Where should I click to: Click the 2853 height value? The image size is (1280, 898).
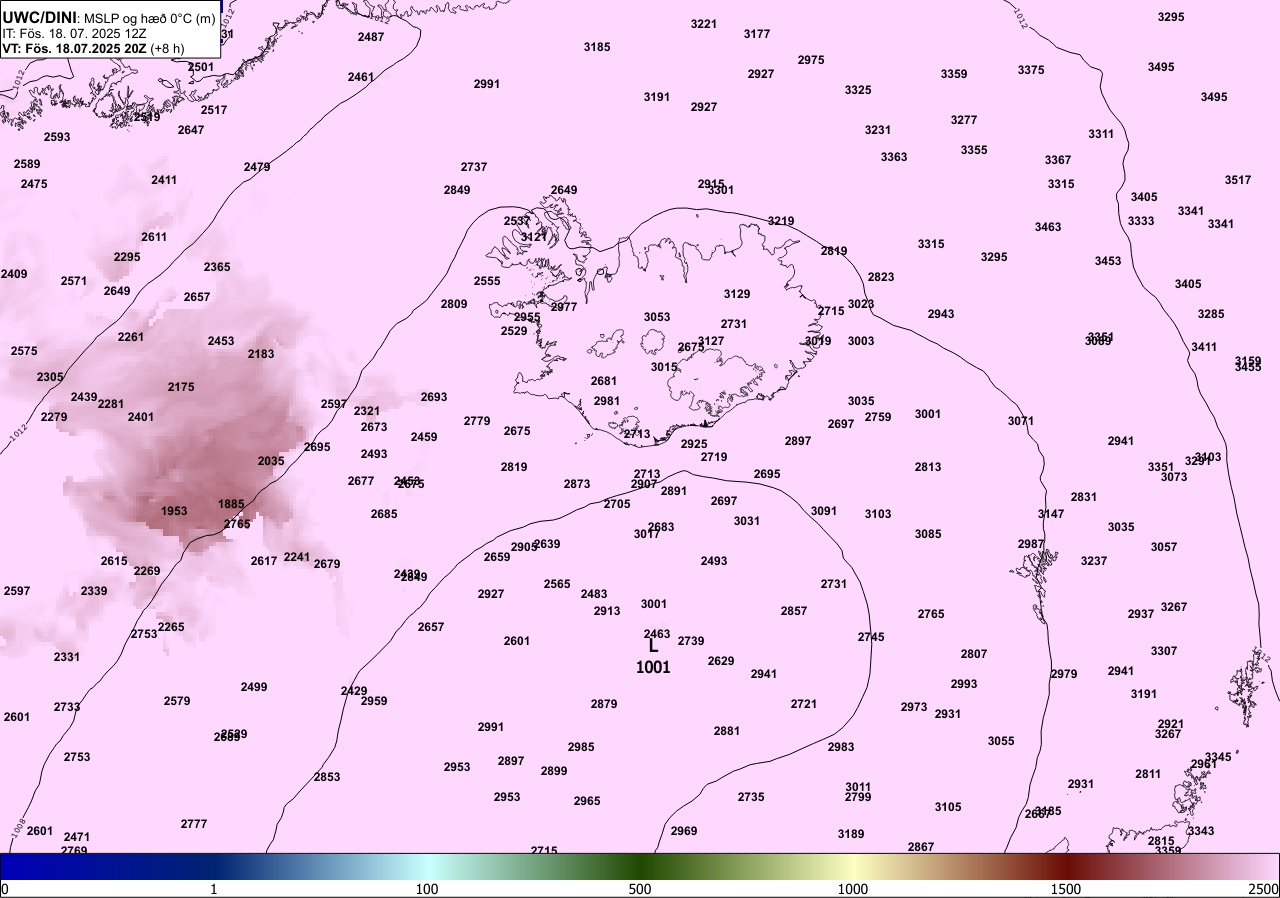coord(327,777)
